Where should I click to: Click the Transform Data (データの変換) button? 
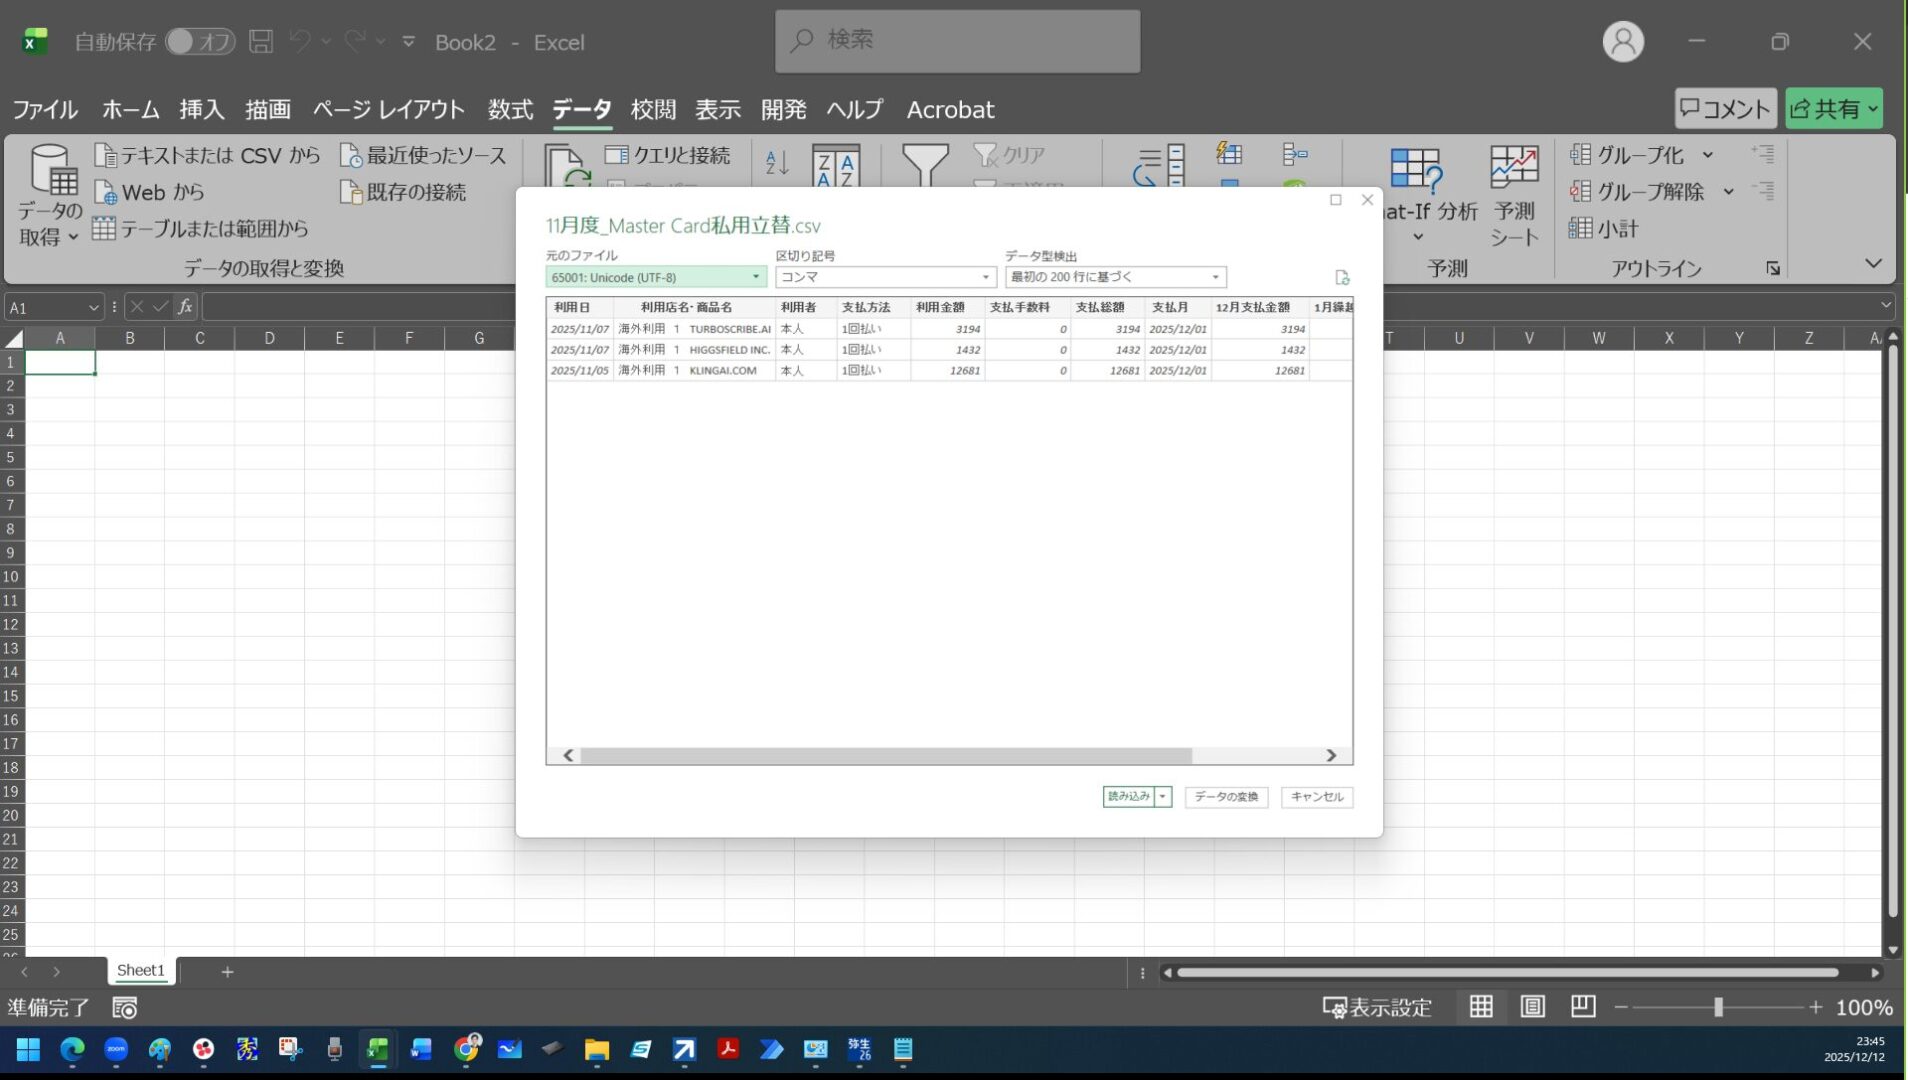1226,797
